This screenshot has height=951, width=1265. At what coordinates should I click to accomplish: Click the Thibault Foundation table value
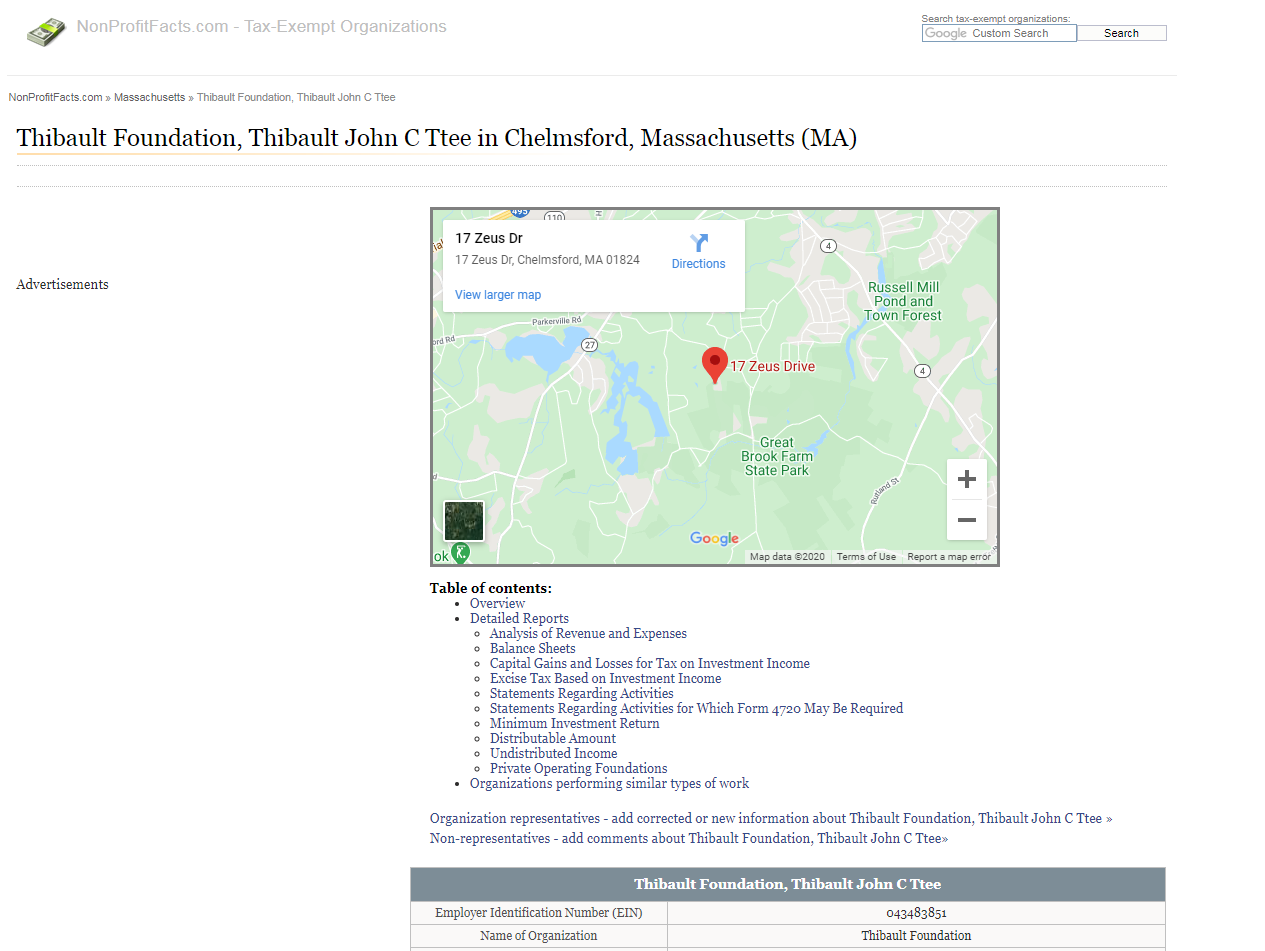click(916, 936)
